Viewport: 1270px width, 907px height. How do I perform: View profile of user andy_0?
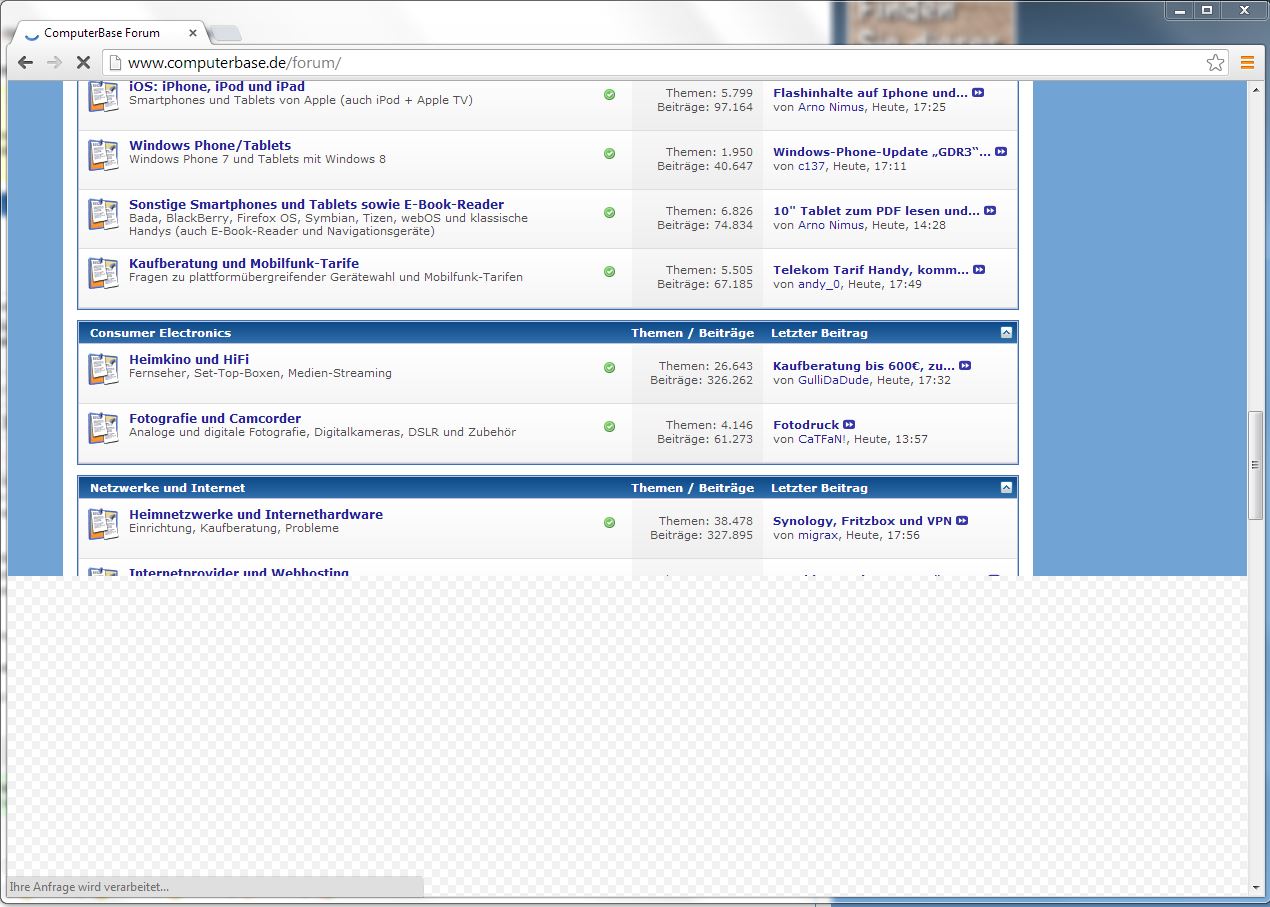[x=819, y=284]
